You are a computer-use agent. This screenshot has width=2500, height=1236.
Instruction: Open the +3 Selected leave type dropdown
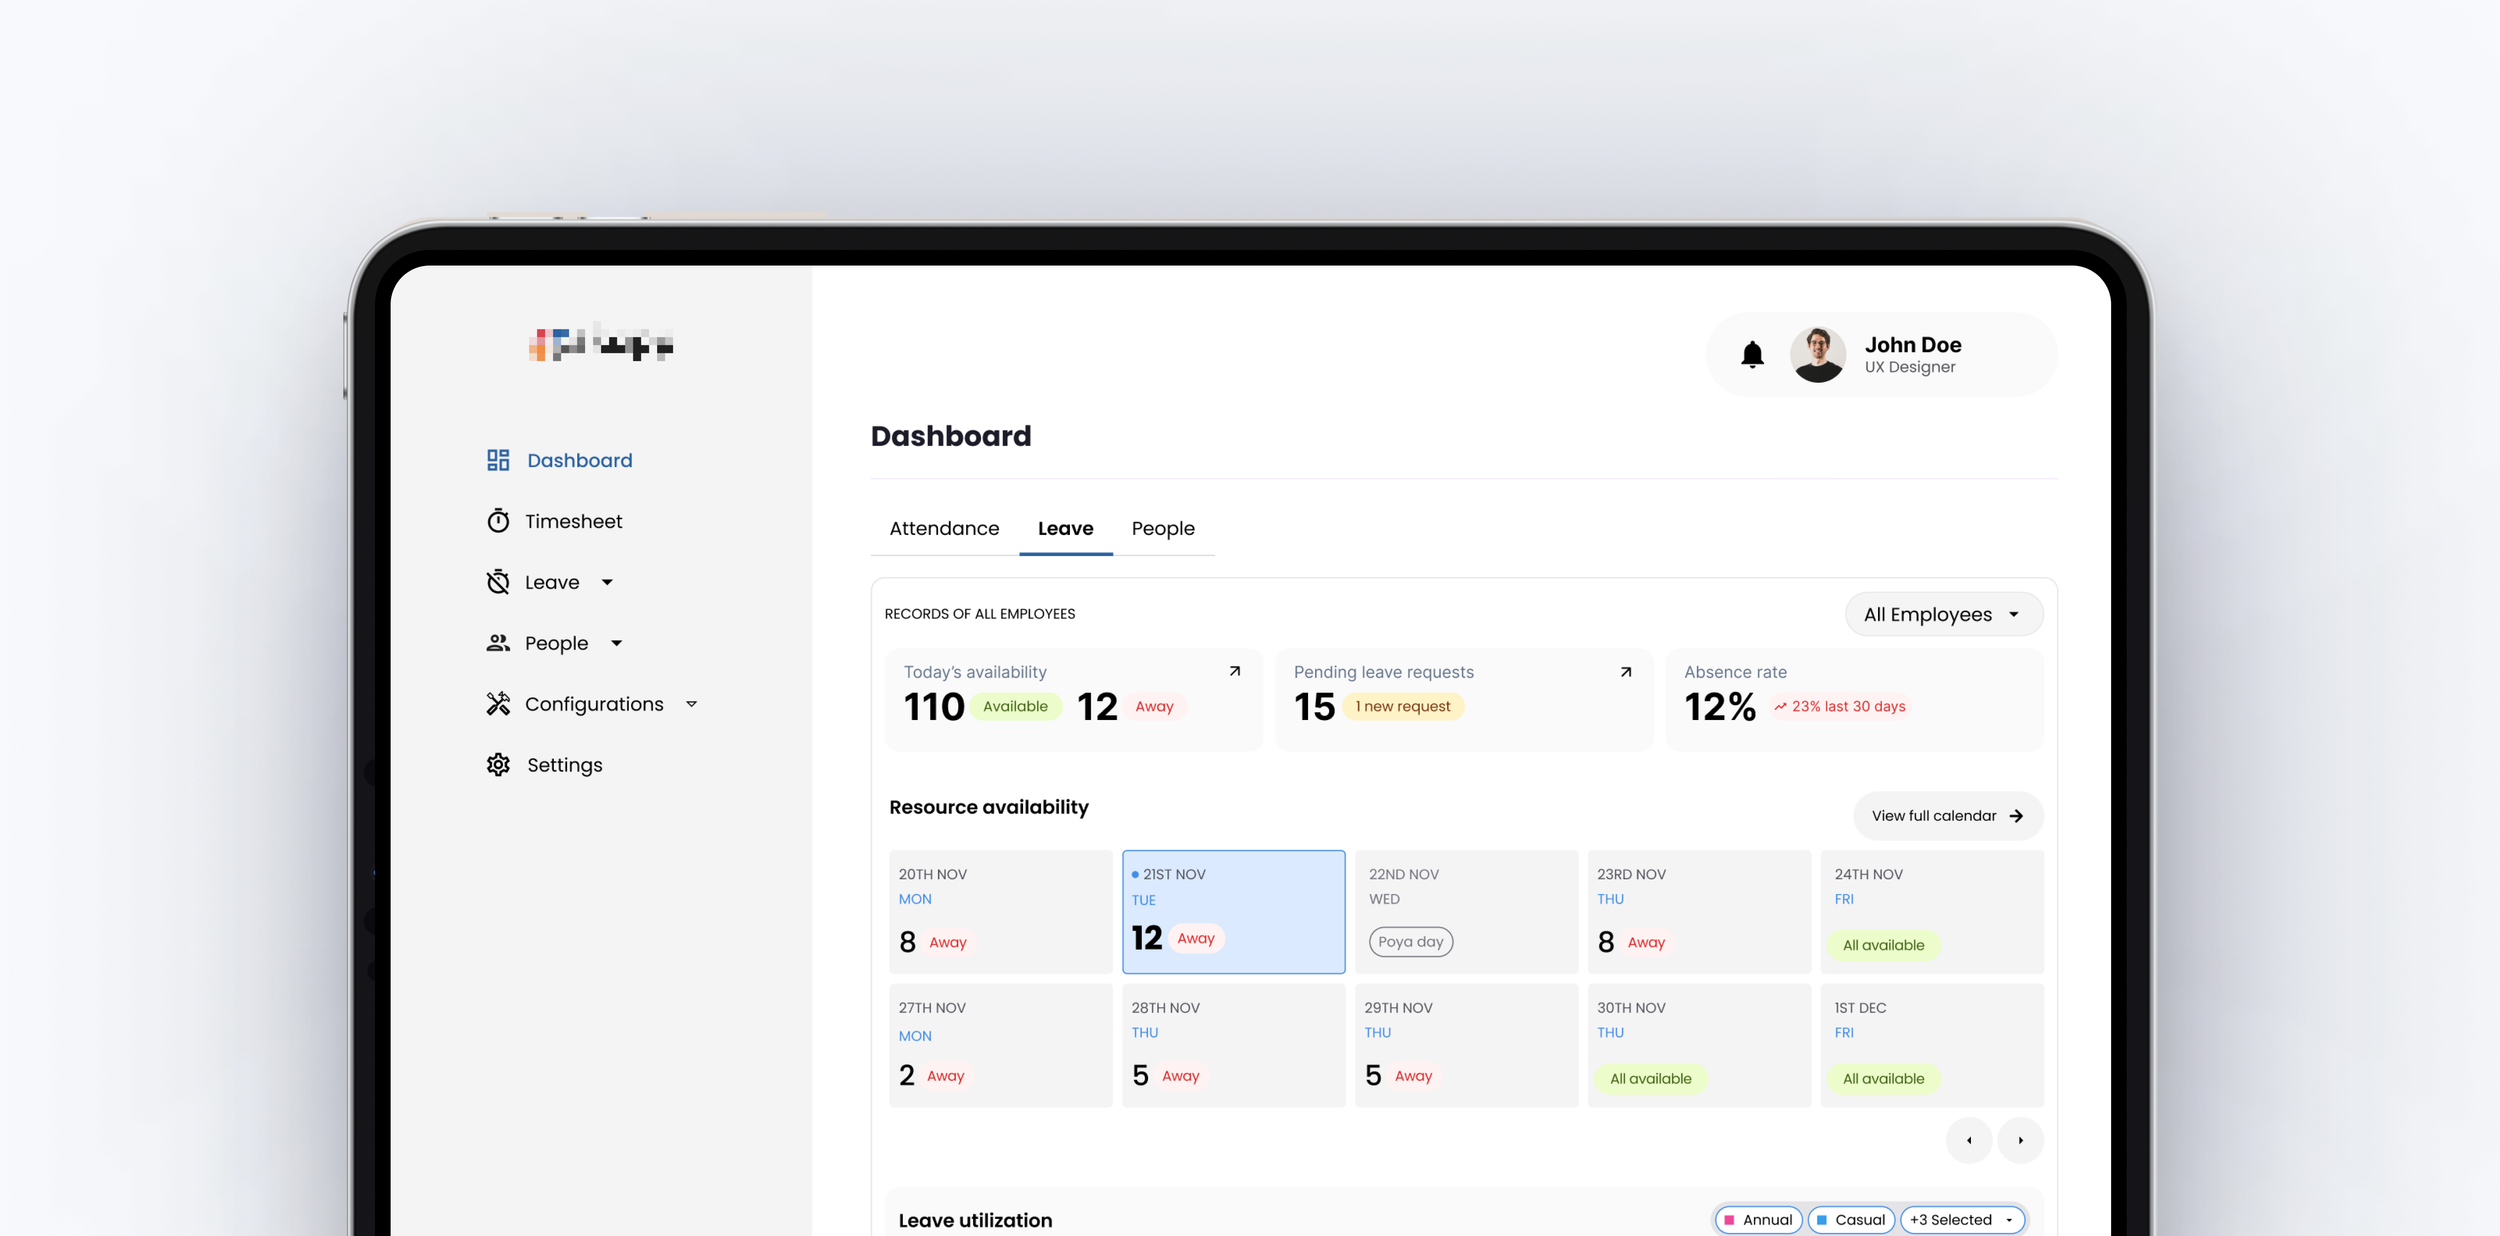pos(1962,1220)
